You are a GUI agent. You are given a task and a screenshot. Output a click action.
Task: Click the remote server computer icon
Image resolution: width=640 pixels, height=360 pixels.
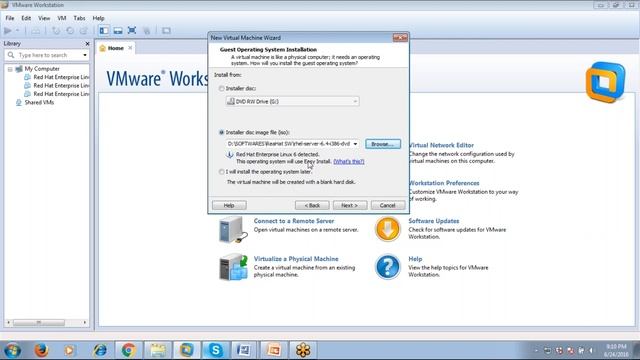coord(233,229)
